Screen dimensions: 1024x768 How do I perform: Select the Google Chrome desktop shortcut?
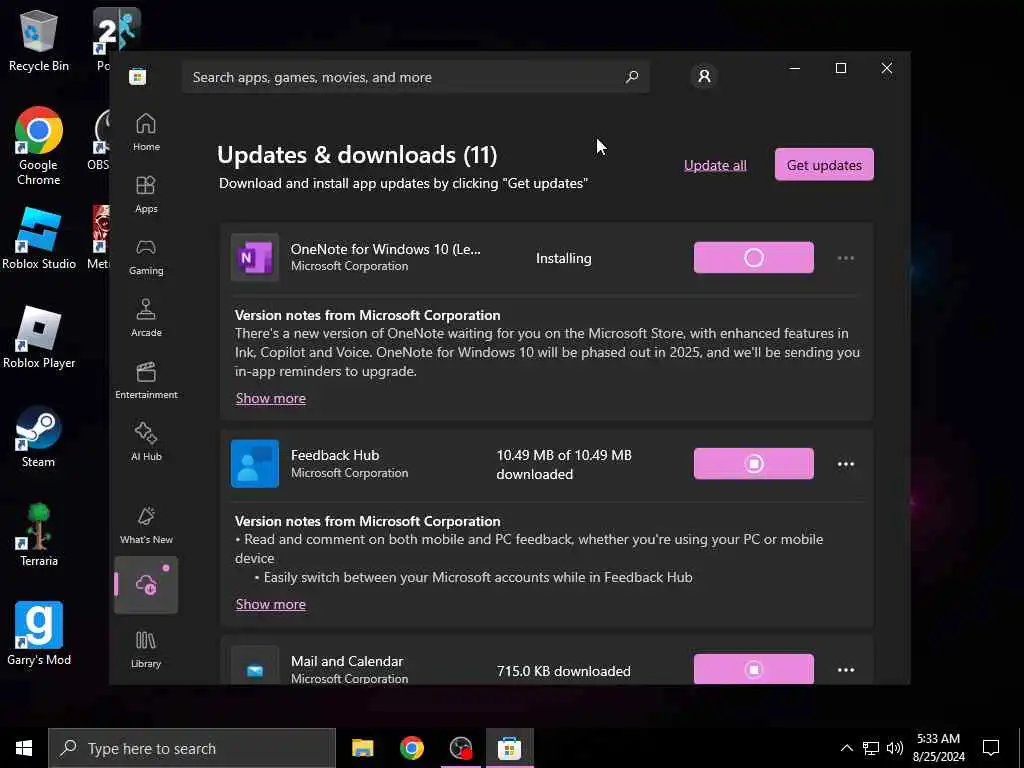tap(39, 146)
